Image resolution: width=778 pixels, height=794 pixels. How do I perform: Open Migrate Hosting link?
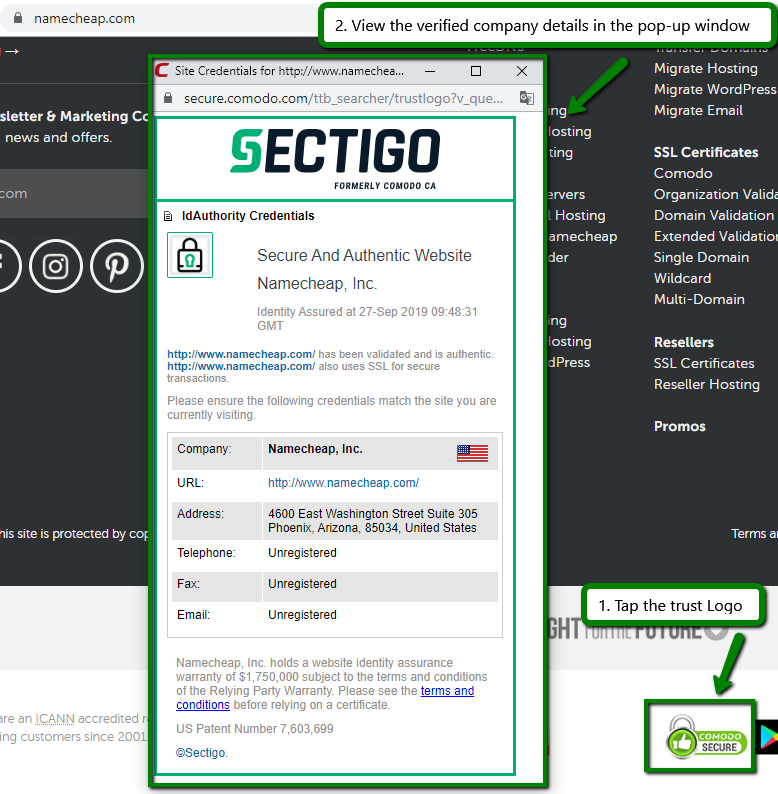tap(706, 68)
